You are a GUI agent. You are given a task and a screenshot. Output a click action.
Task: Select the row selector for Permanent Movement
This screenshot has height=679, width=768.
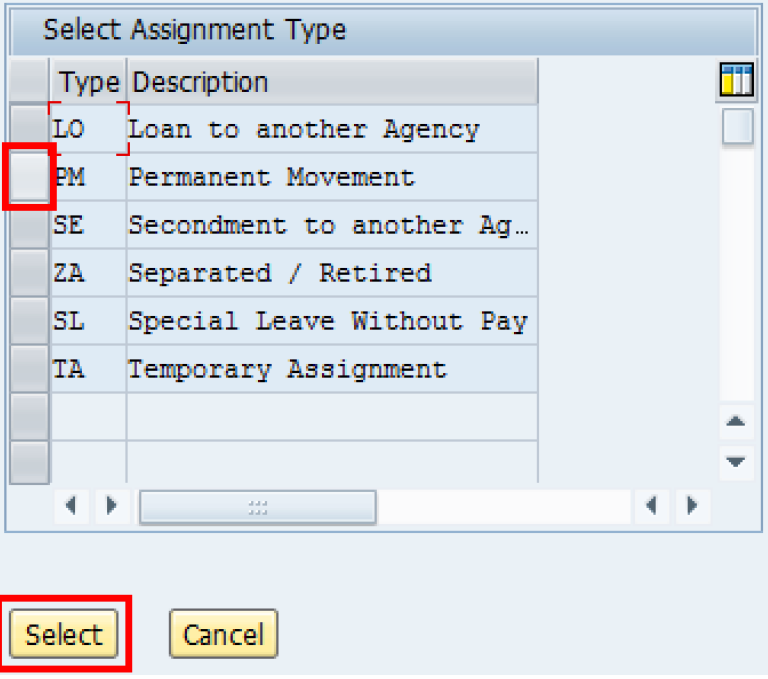tap(28, 178)
